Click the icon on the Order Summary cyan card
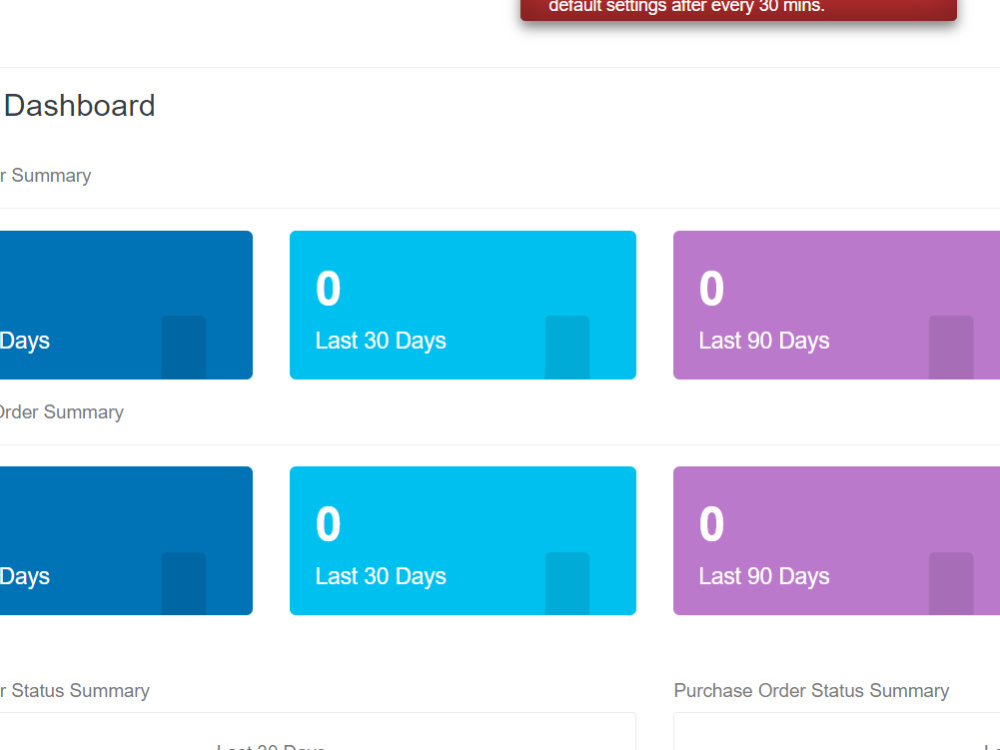 [x=568, y=583]
